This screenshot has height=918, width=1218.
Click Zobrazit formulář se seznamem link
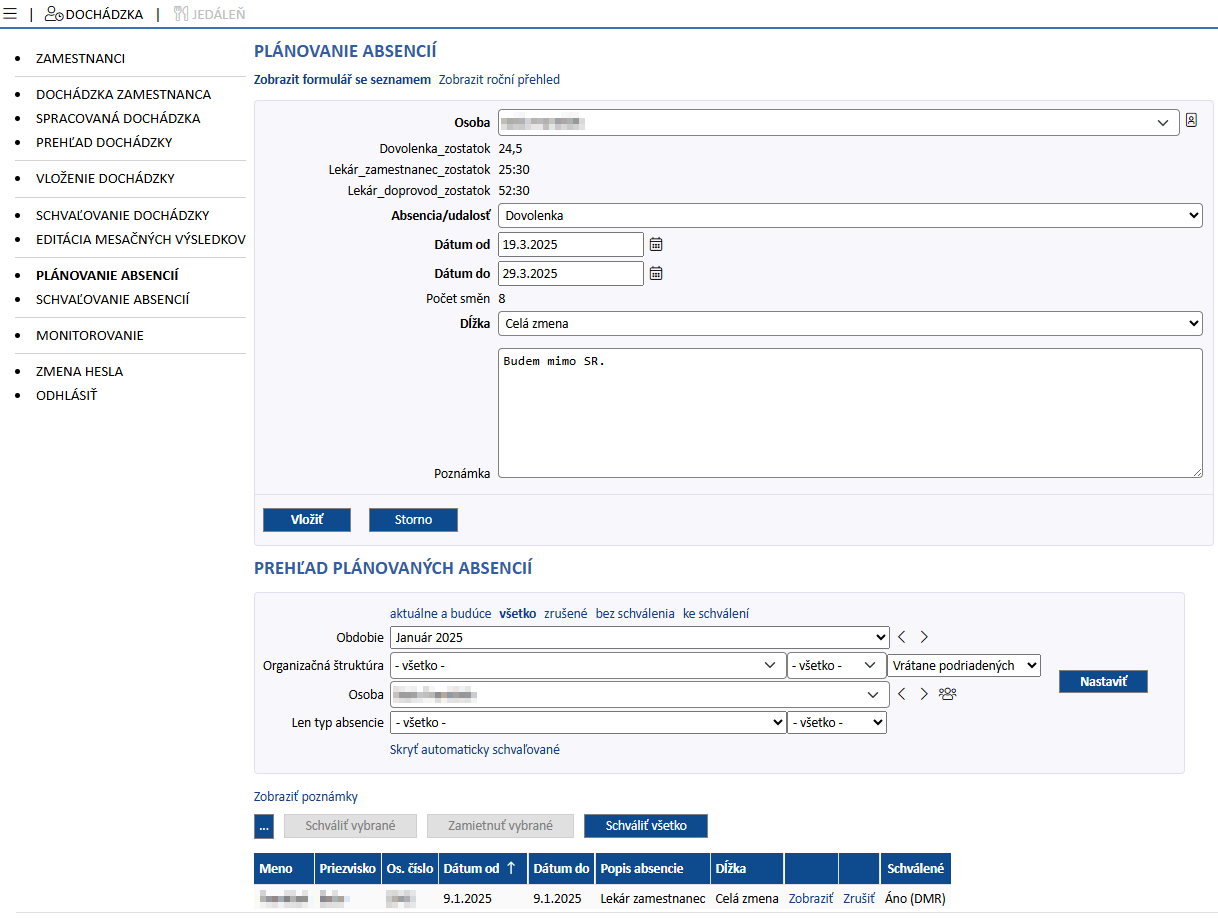coord(342,80)
